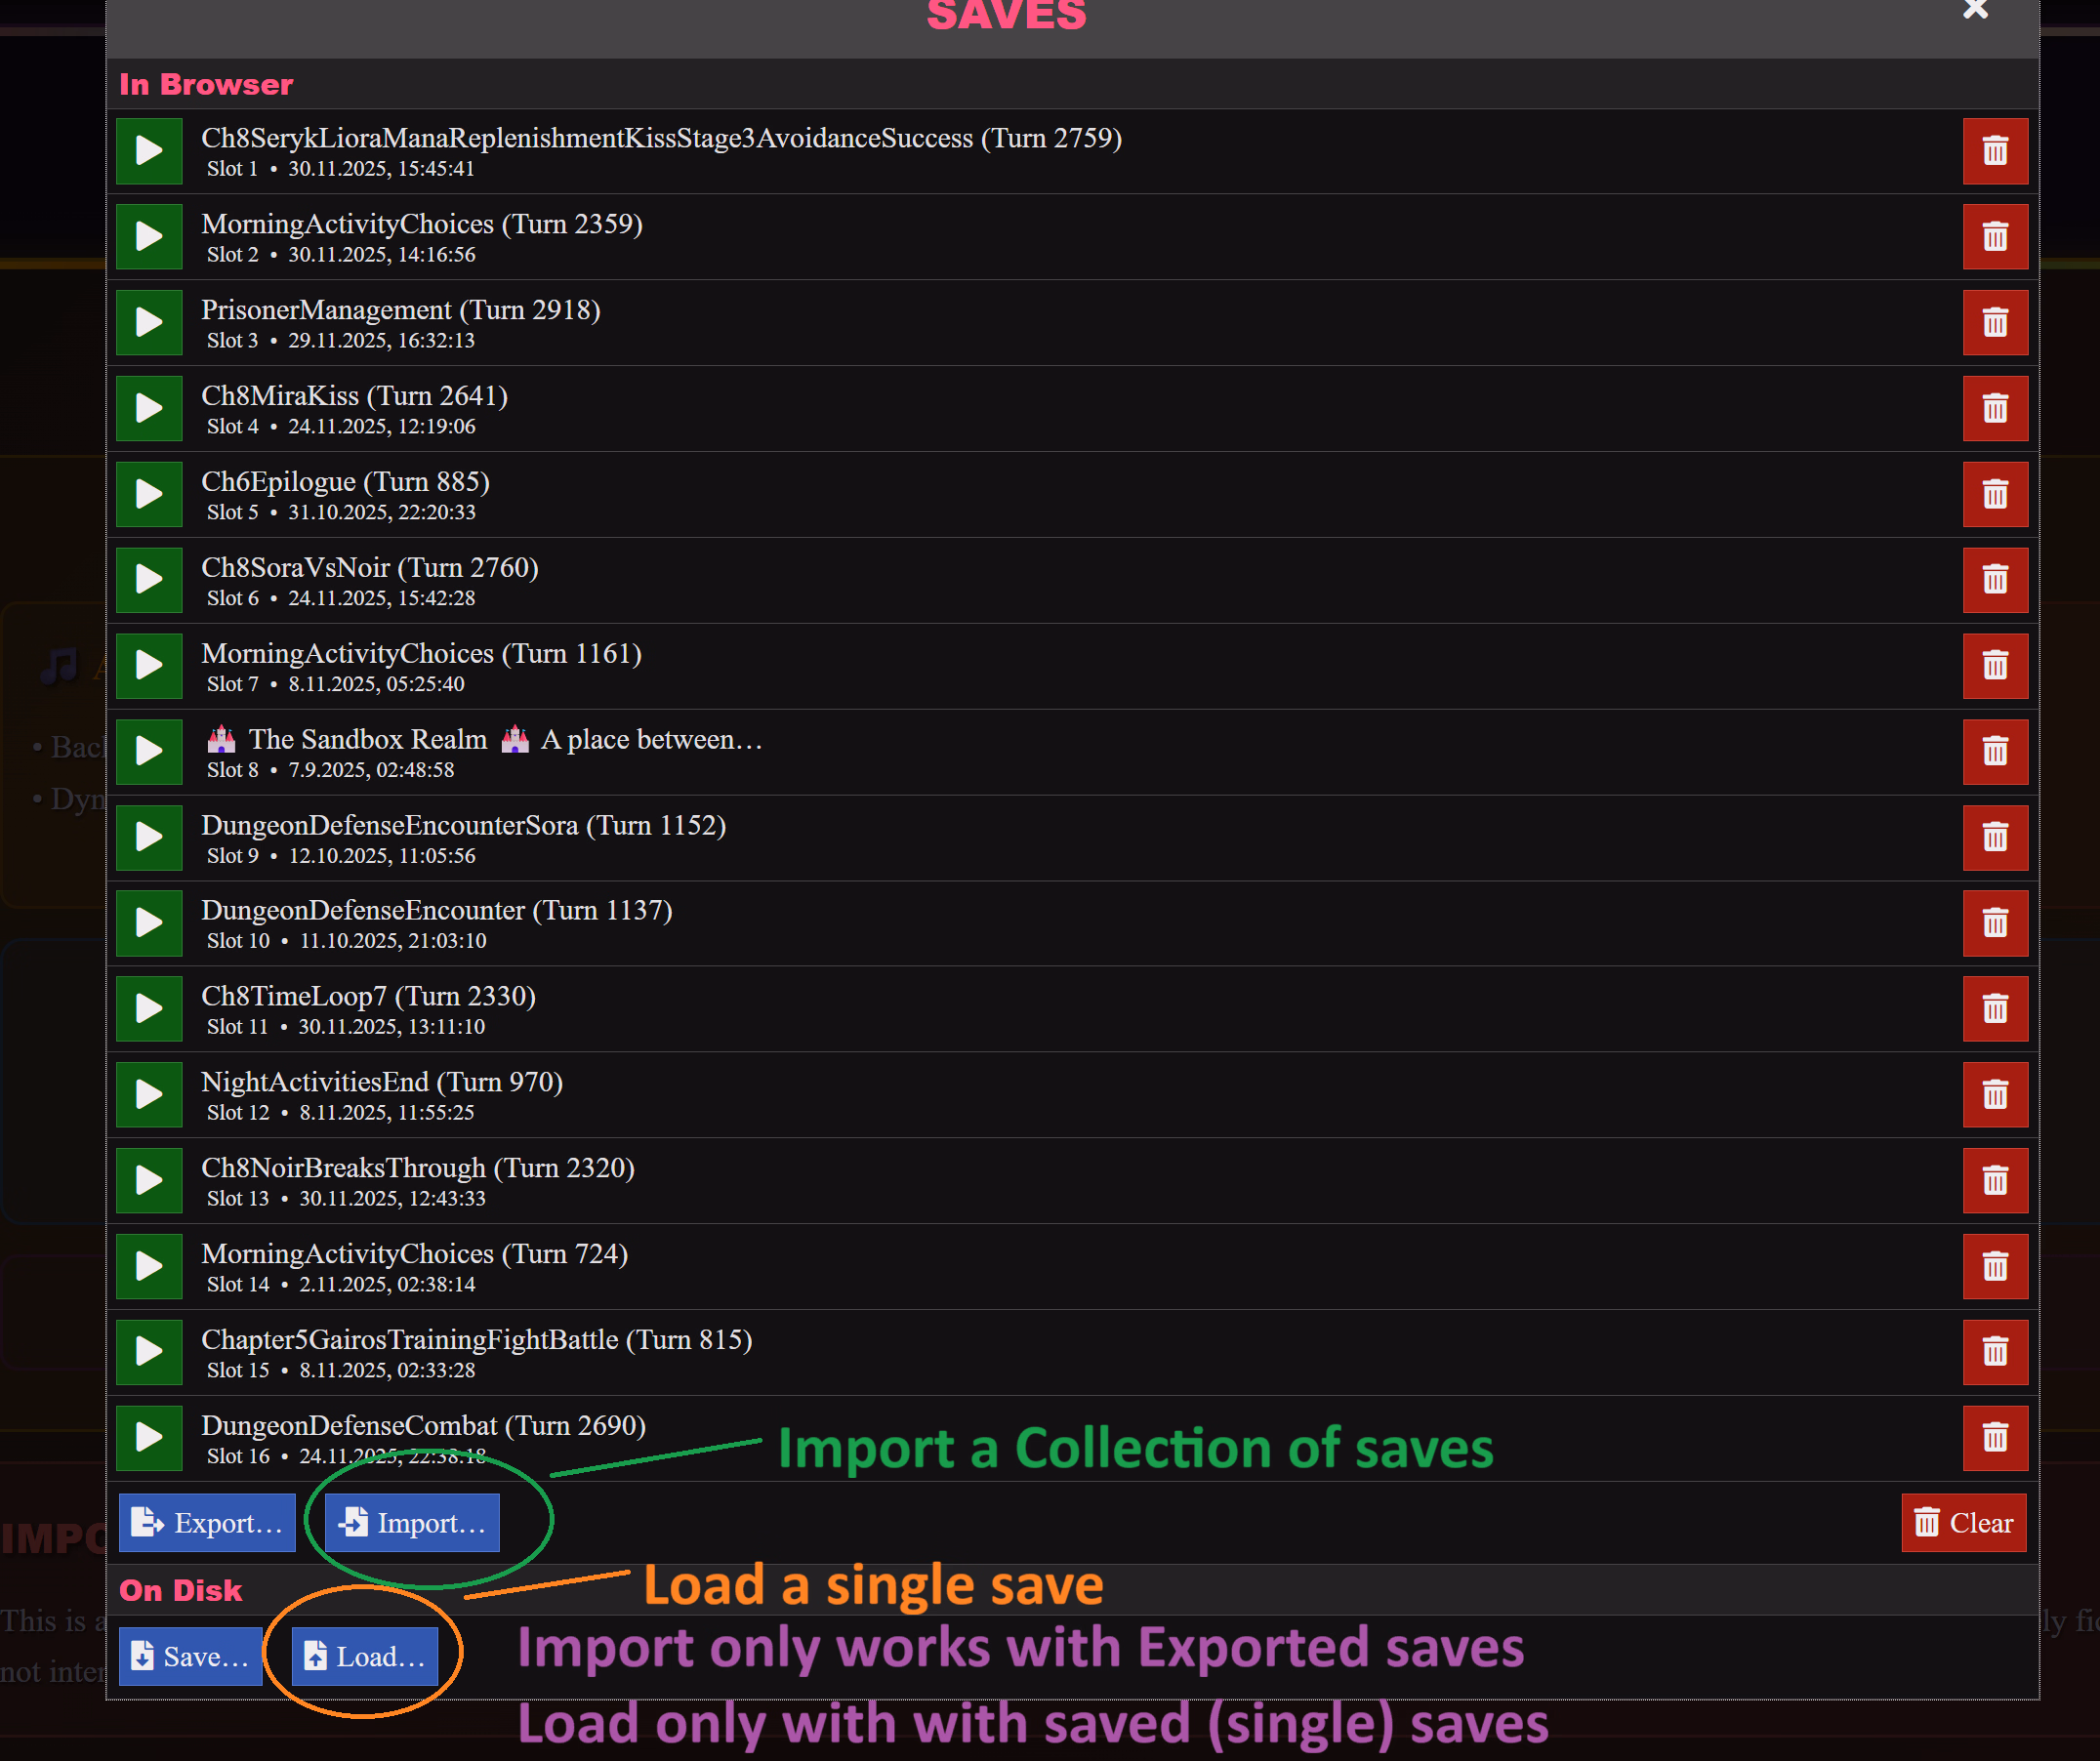Load the Slot 1 Ch8SerykLiora save
Viewport: 2100px width, 1761px height.
coord(149,151)
